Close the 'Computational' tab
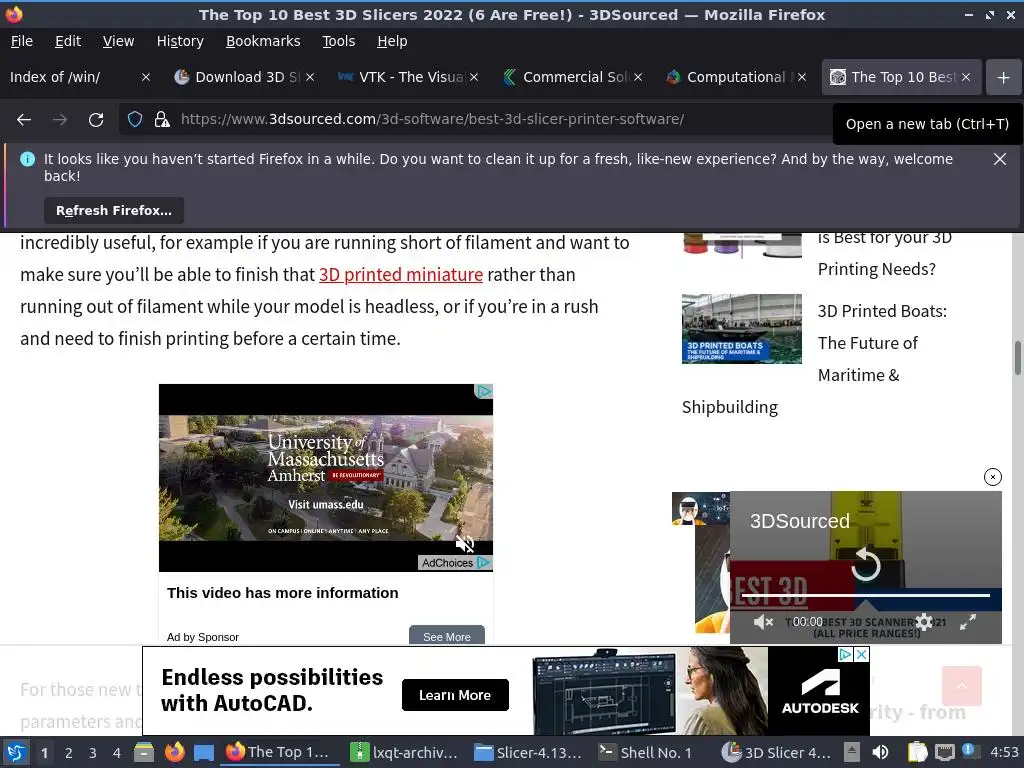Image resolution: width=1024 pixels, height=768 pixels. [x=802, y=77]
